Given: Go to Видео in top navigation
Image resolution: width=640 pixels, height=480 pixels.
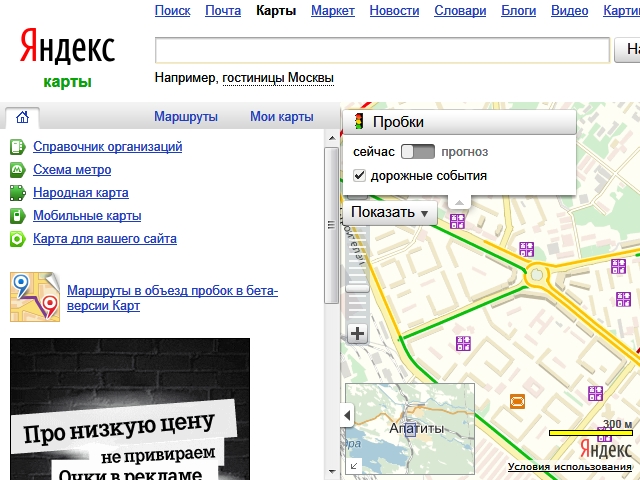Looking at the screenshot, I should coord(569,11).
